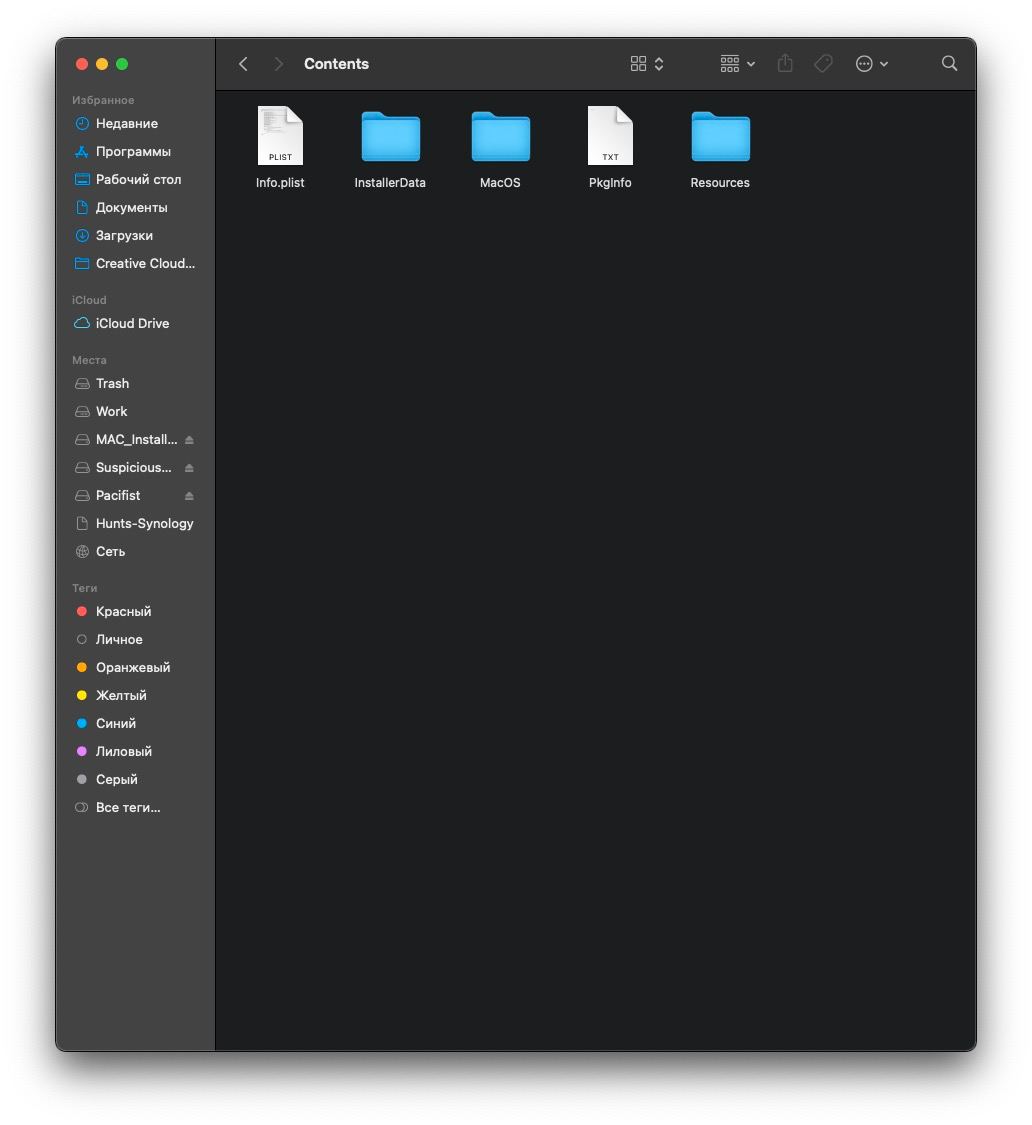This screenshot has width=1032, height=1125.
Task: Select the PkgInfo text file icon
Action: 610,136
